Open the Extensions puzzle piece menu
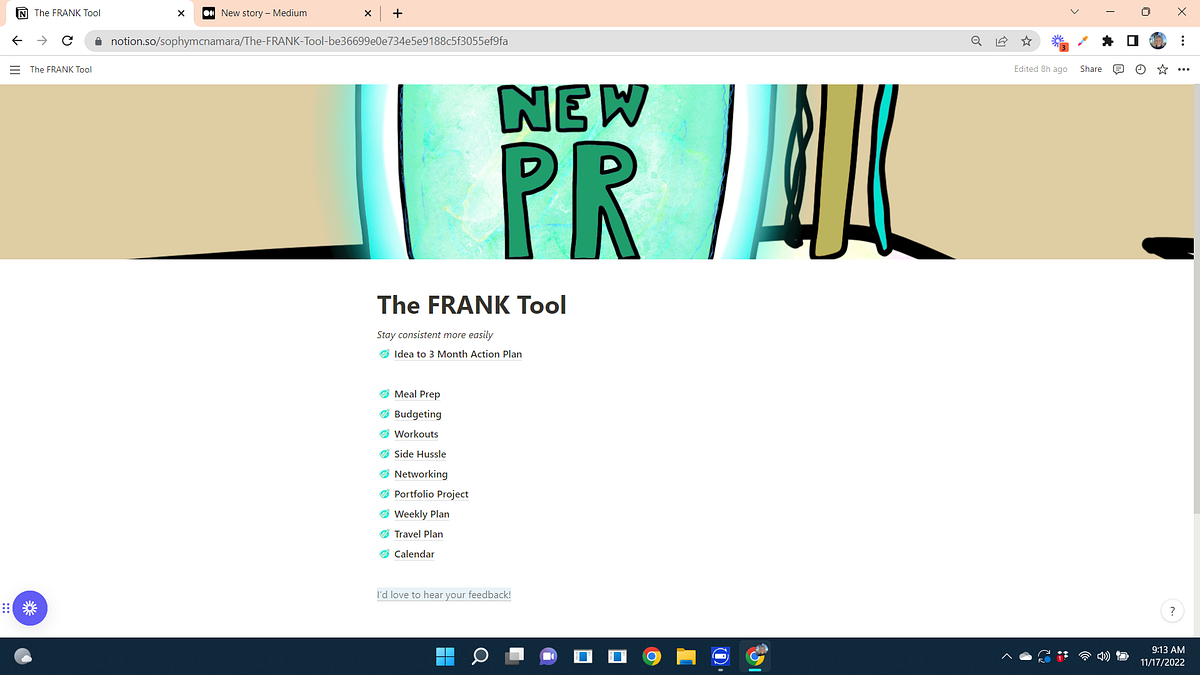This screenshot has height=675, width=1200. pyautogui.click(x=1106, y=41)
